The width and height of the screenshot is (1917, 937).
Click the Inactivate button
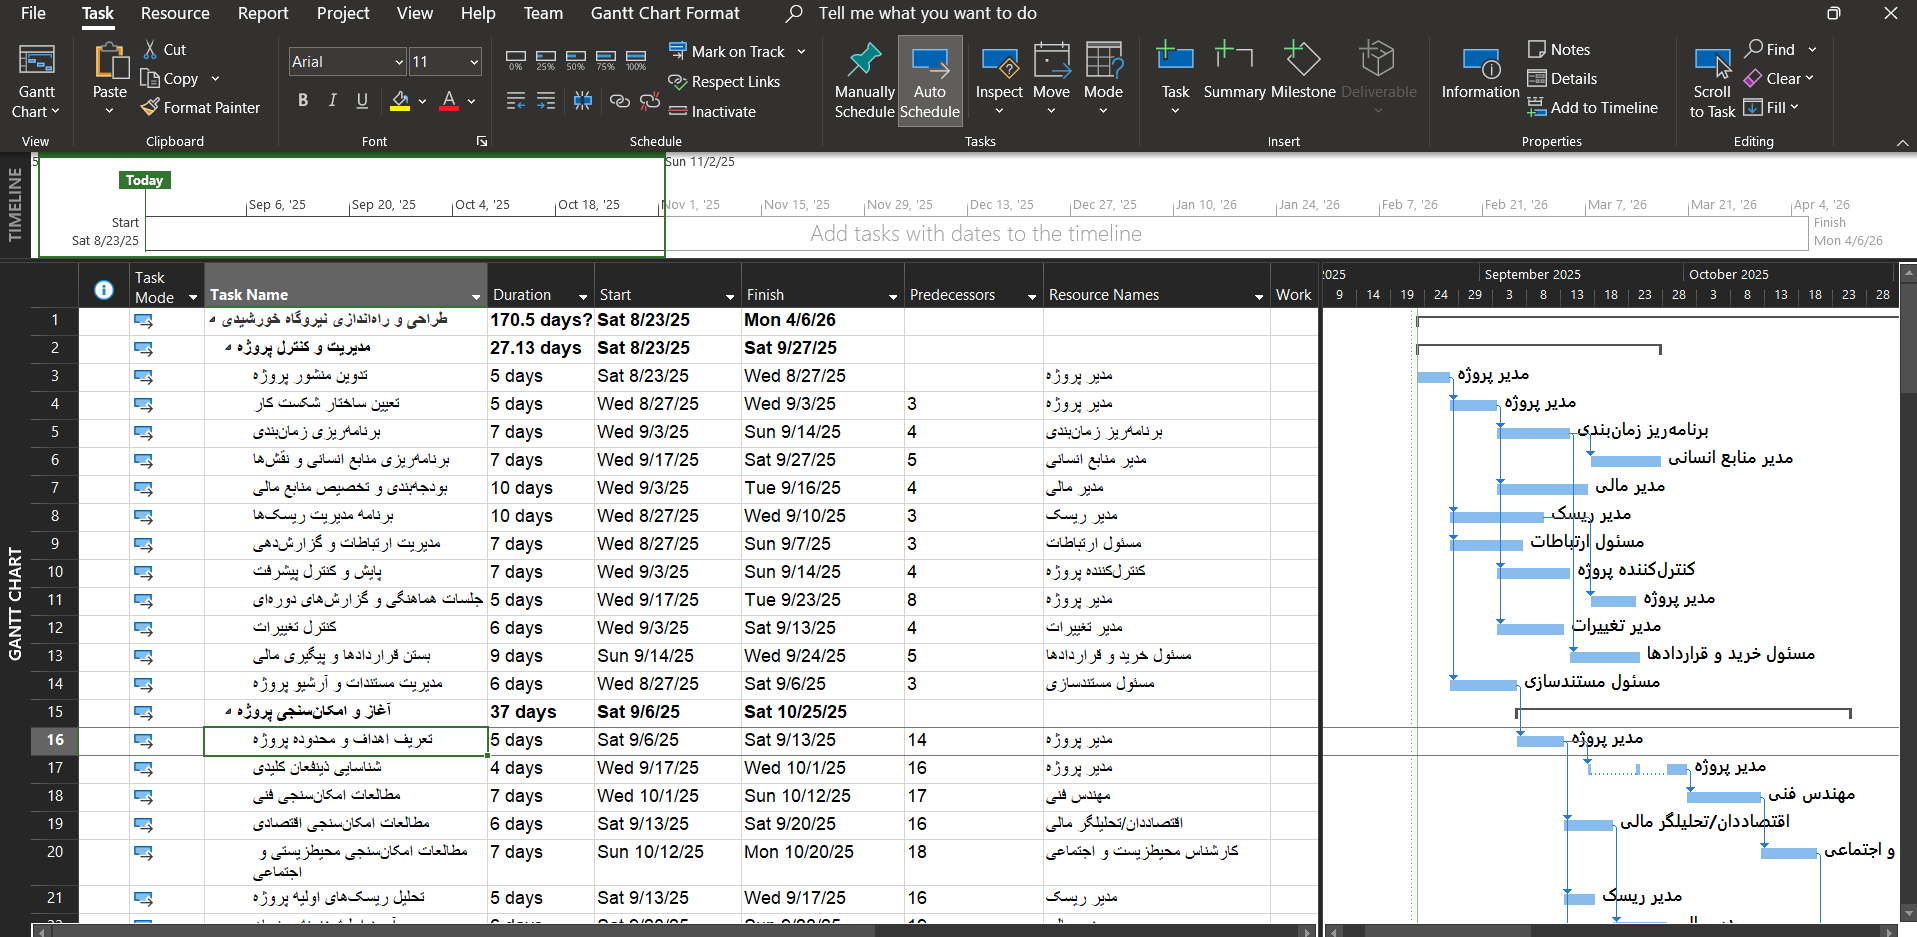click(x=712, y=112)
